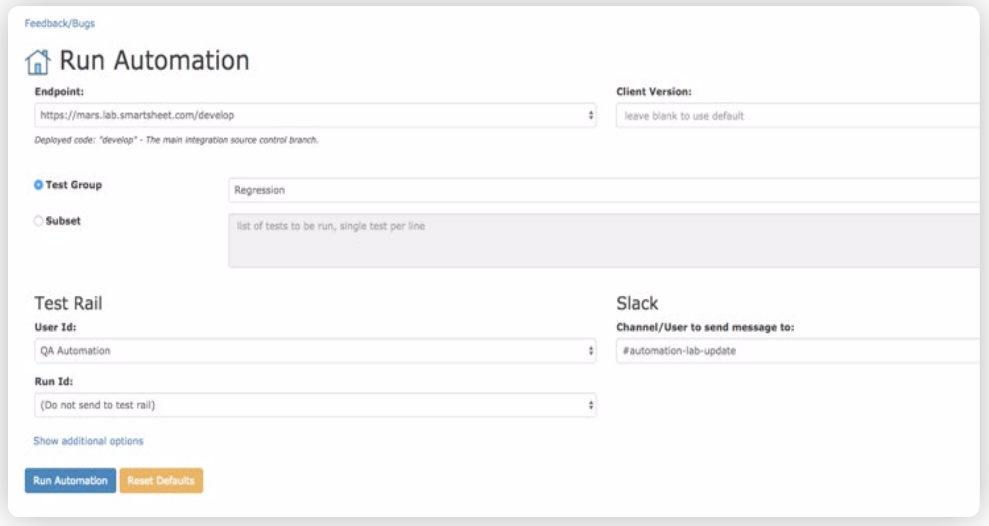Open the Run Id dropdown
The height and width of the screenshot is (526, 989).
click(315, 405)
